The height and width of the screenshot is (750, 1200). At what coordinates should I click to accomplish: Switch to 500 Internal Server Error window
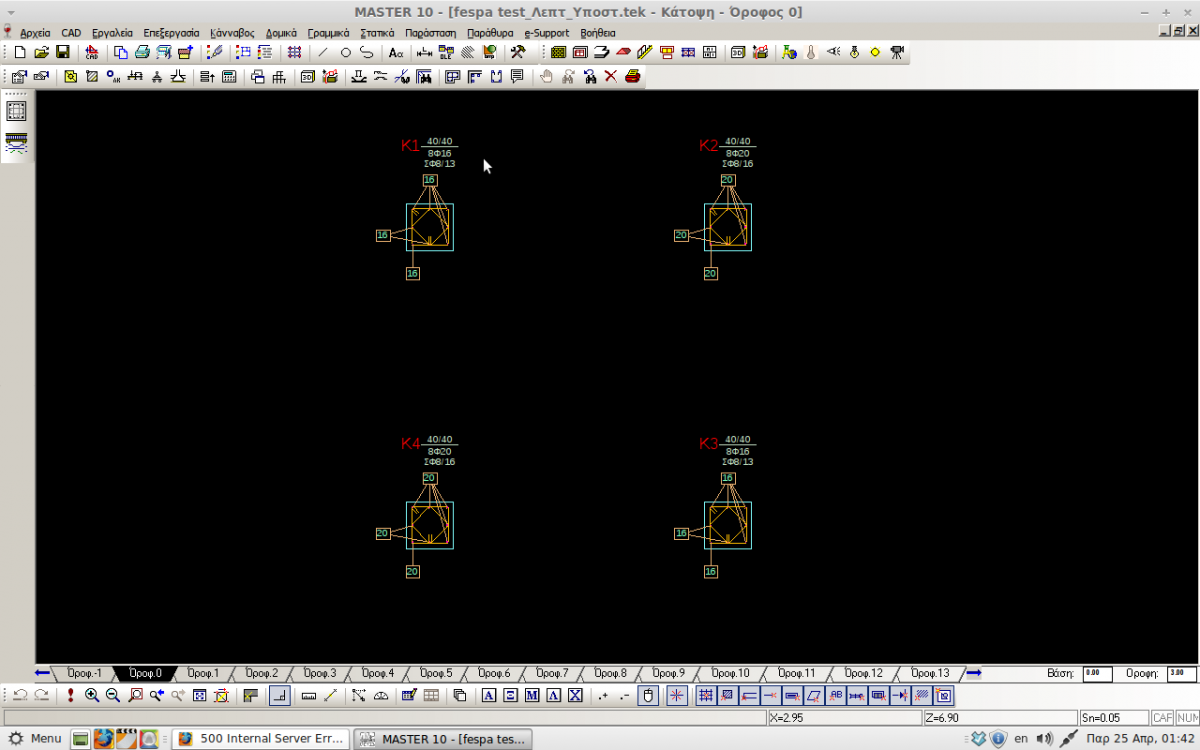click(x=262, y=739)
